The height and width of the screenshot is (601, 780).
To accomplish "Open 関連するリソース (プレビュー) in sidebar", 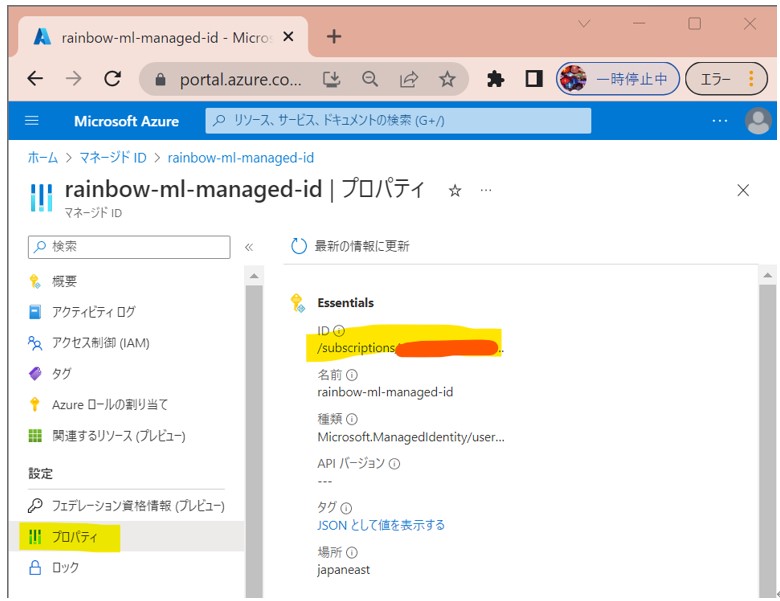I will pyautogui.click(x=119, y=436).
